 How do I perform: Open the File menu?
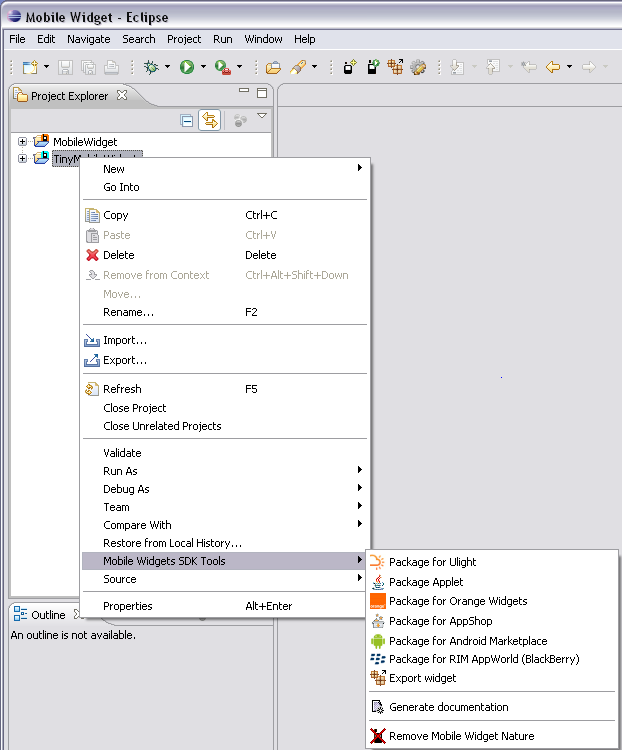17,39
